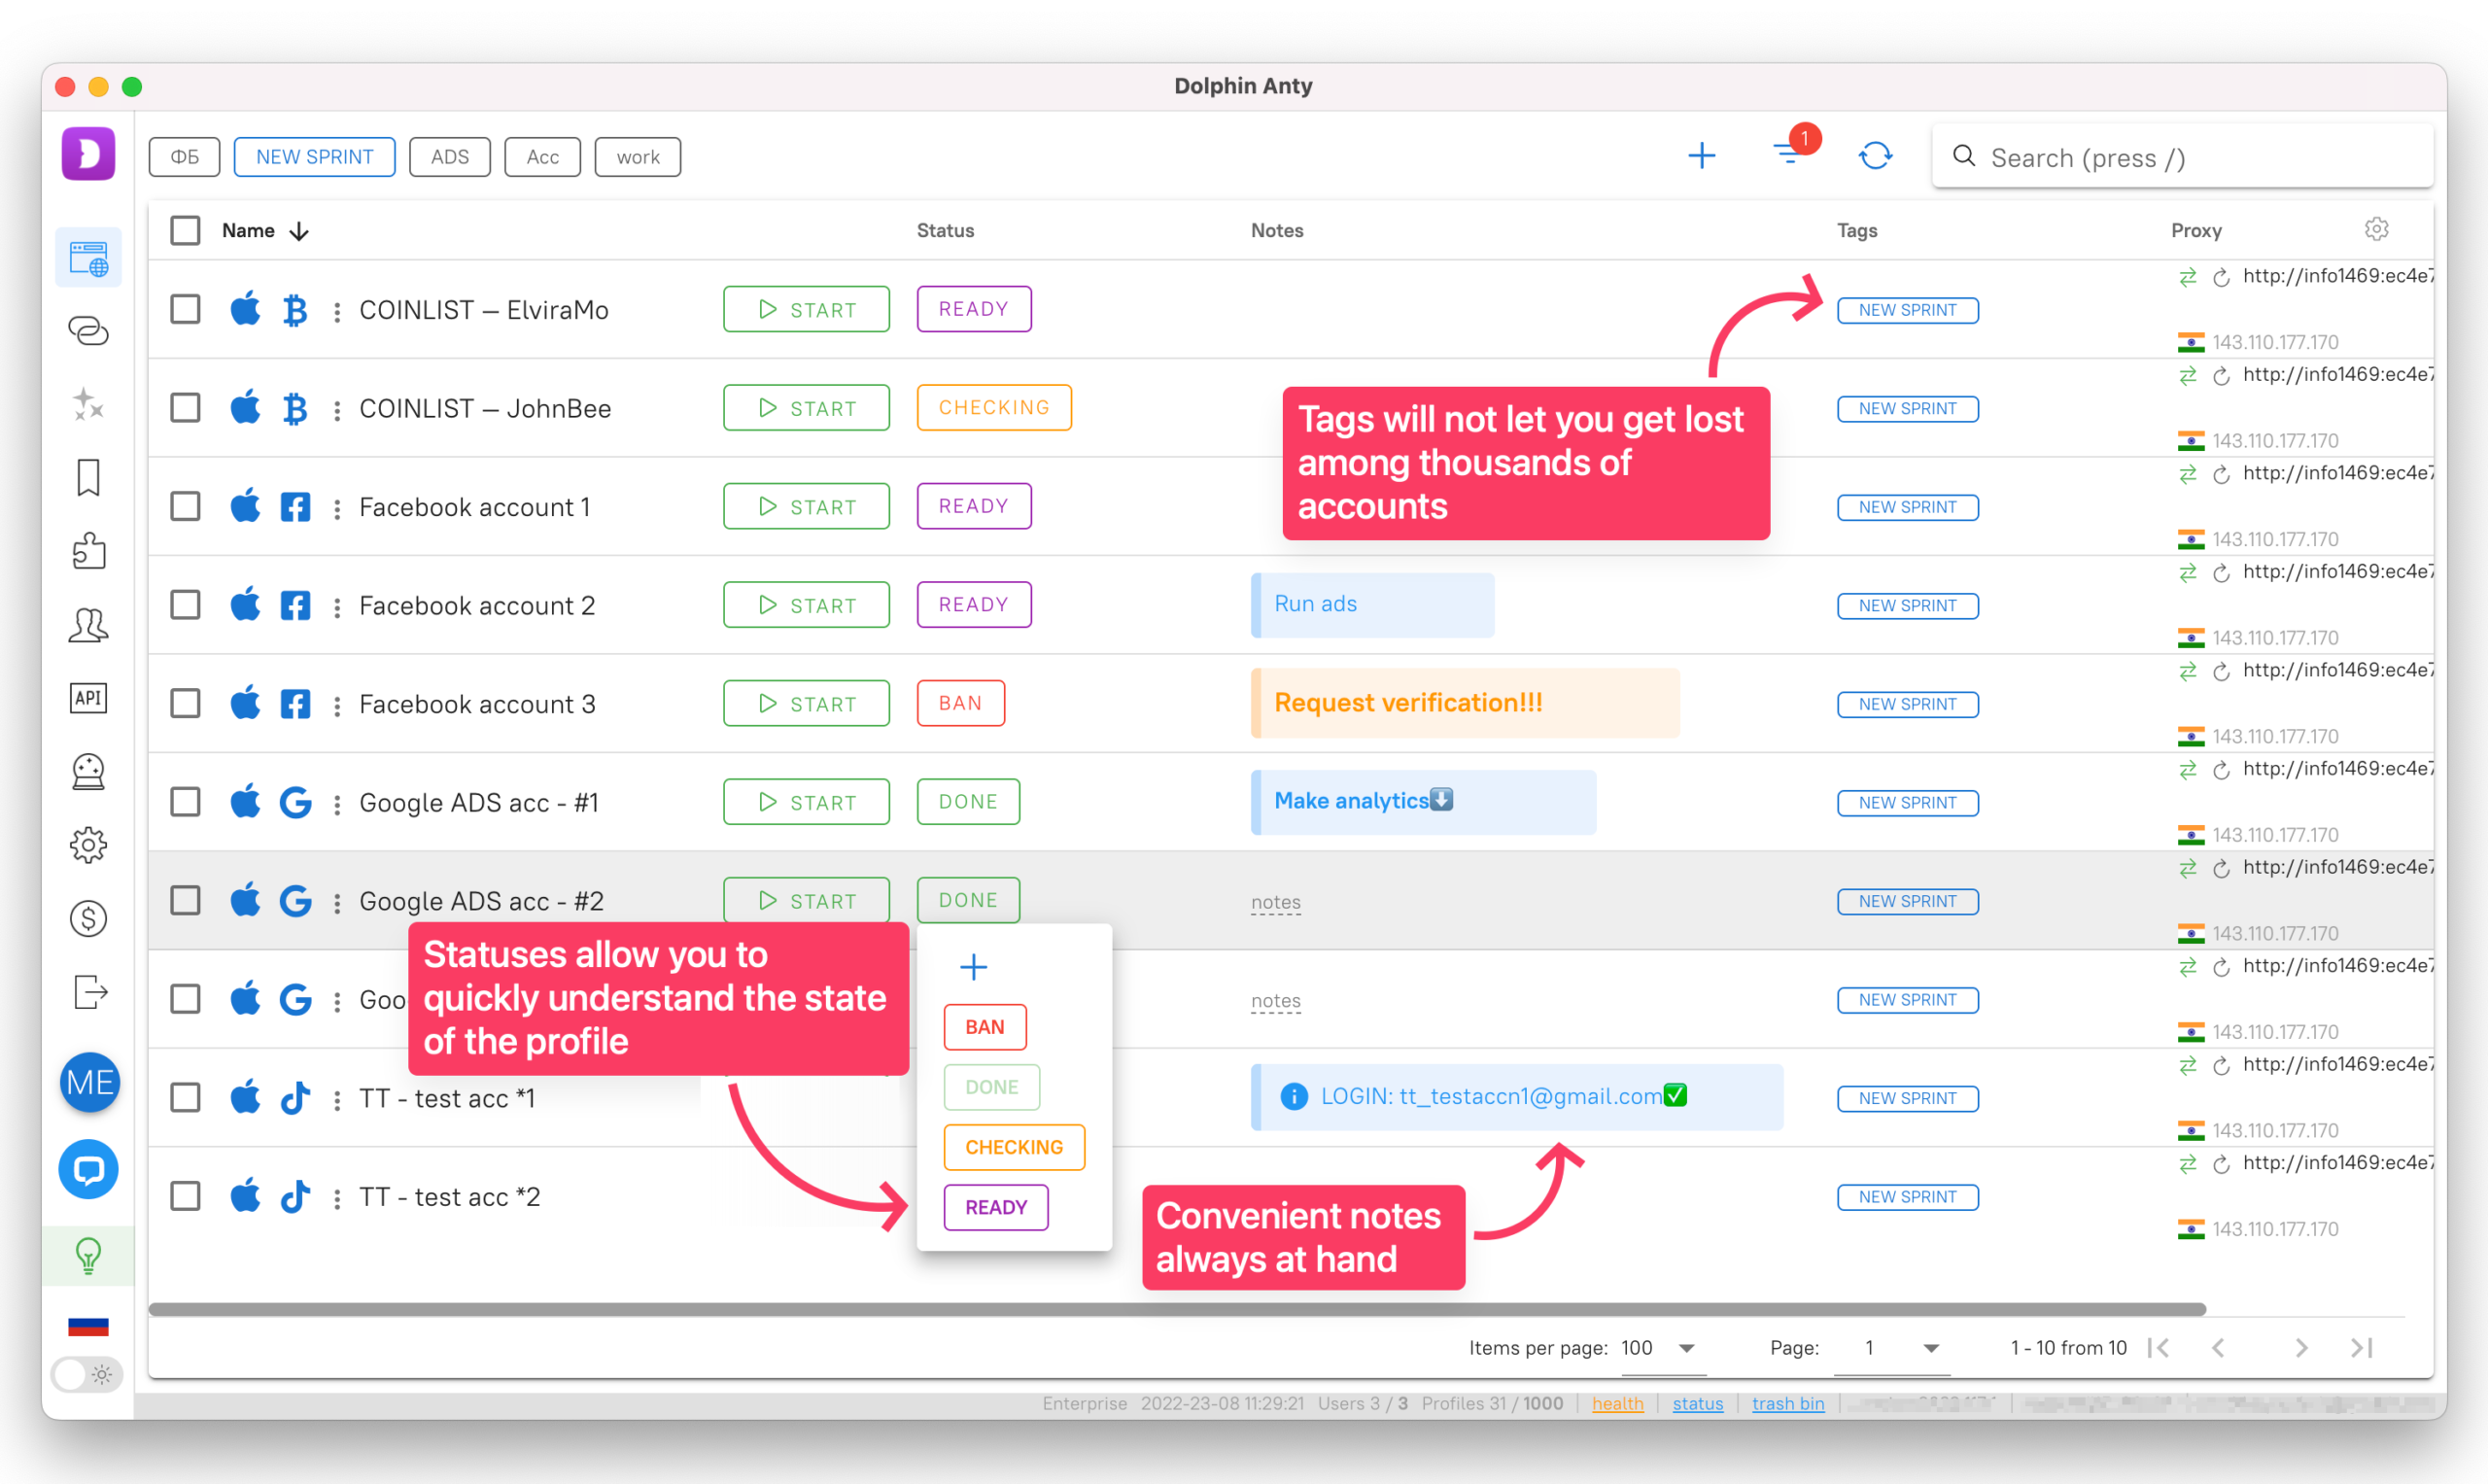
Task: Open the three-dot menu for COINLIST – ElviraMo
Action: [337, 311]
